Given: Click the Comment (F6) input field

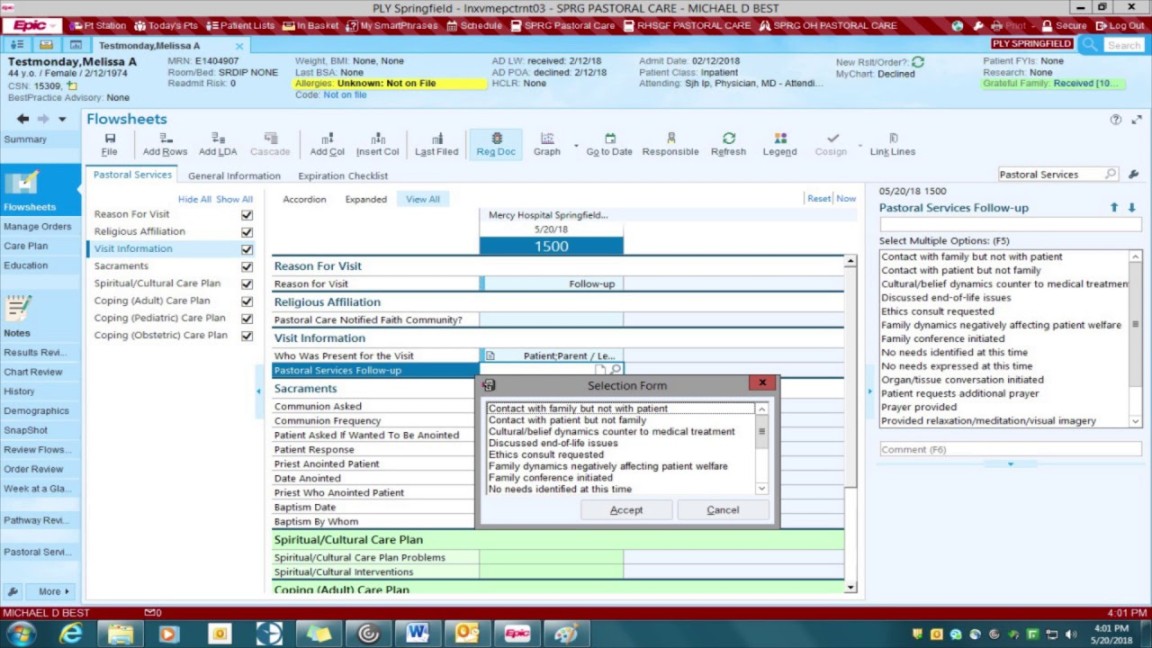Looking at the screenshot, I should (1009, 449).
